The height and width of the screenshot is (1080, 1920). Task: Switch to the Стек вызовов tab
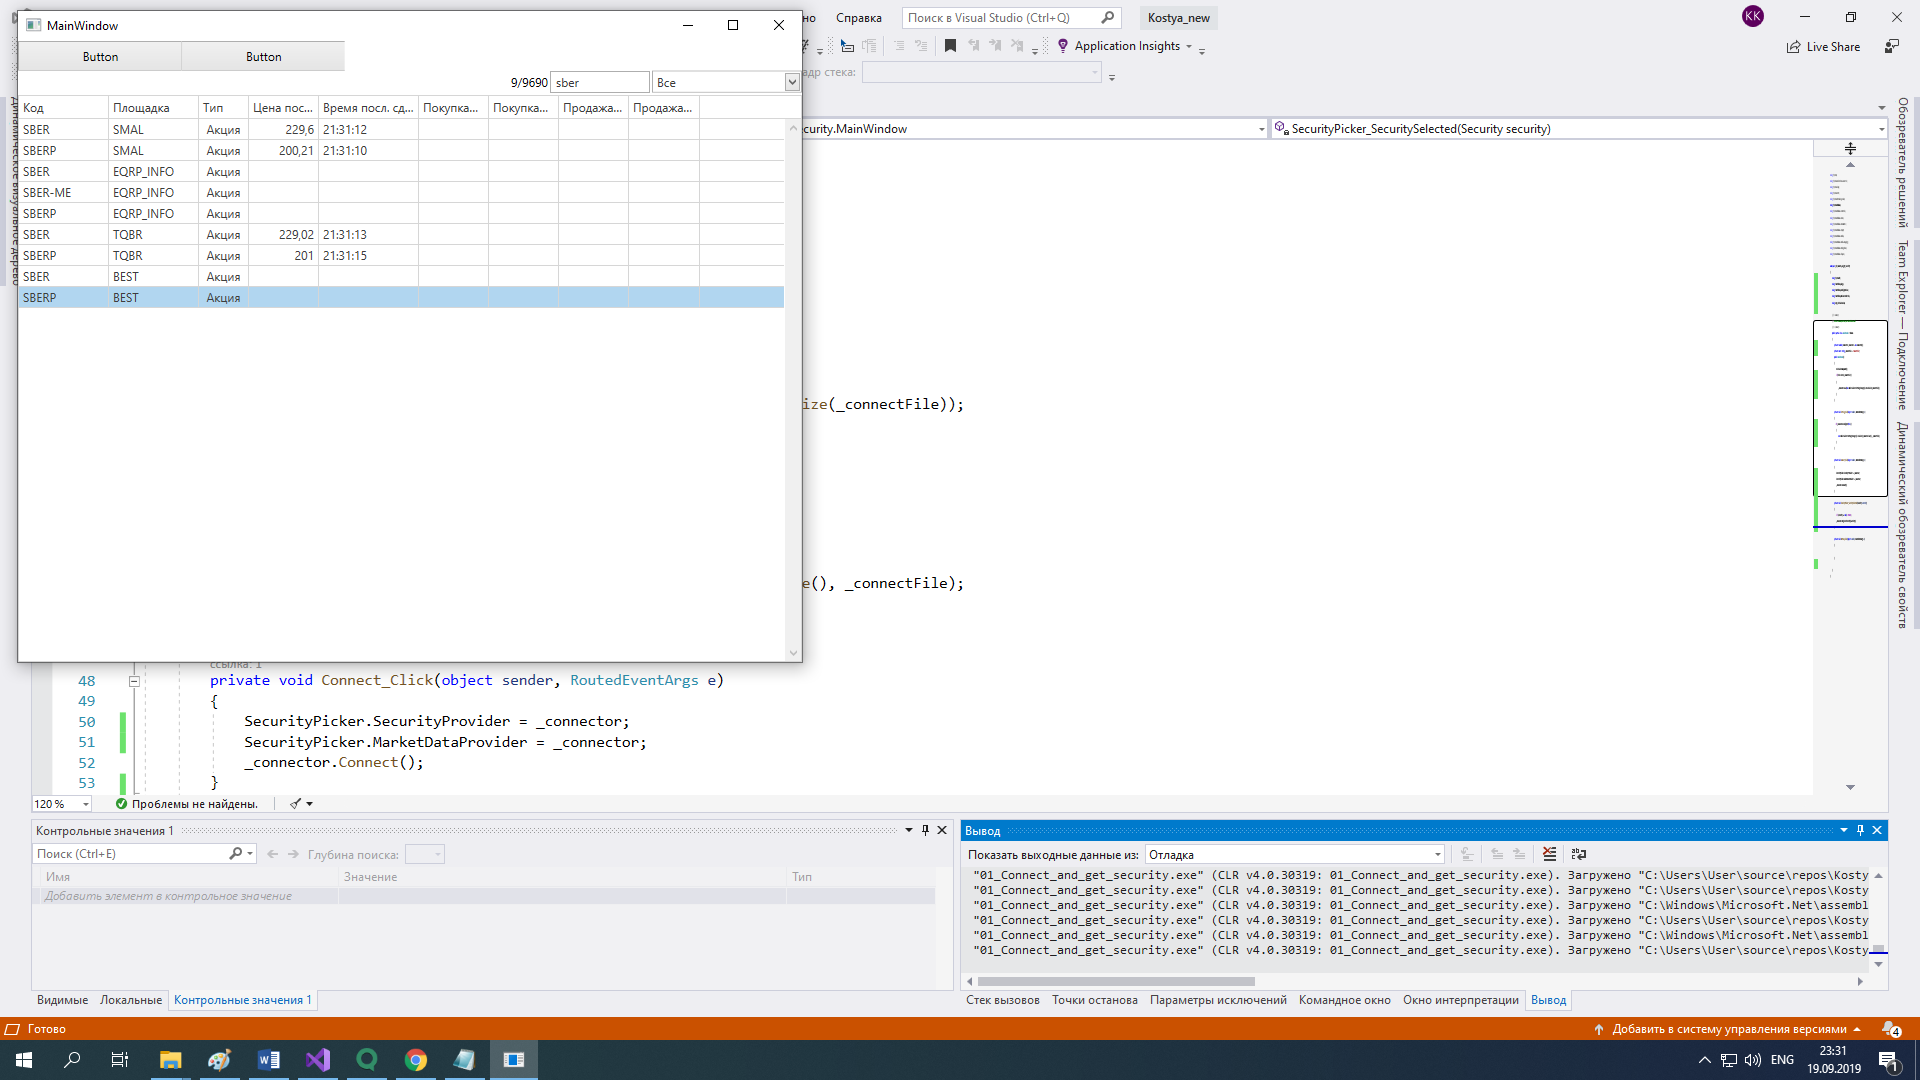click(1002, 1000)
